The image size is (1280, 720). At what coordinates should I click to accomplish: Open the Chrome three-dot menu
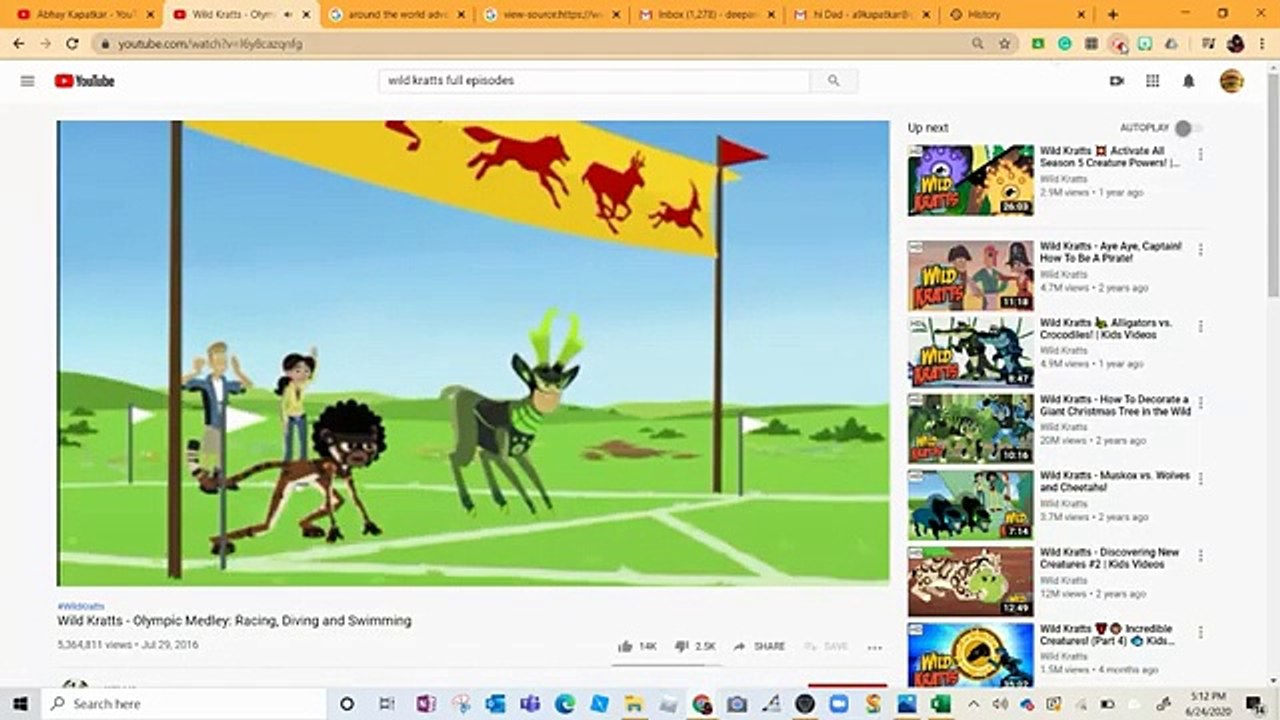pos(1263,44)
